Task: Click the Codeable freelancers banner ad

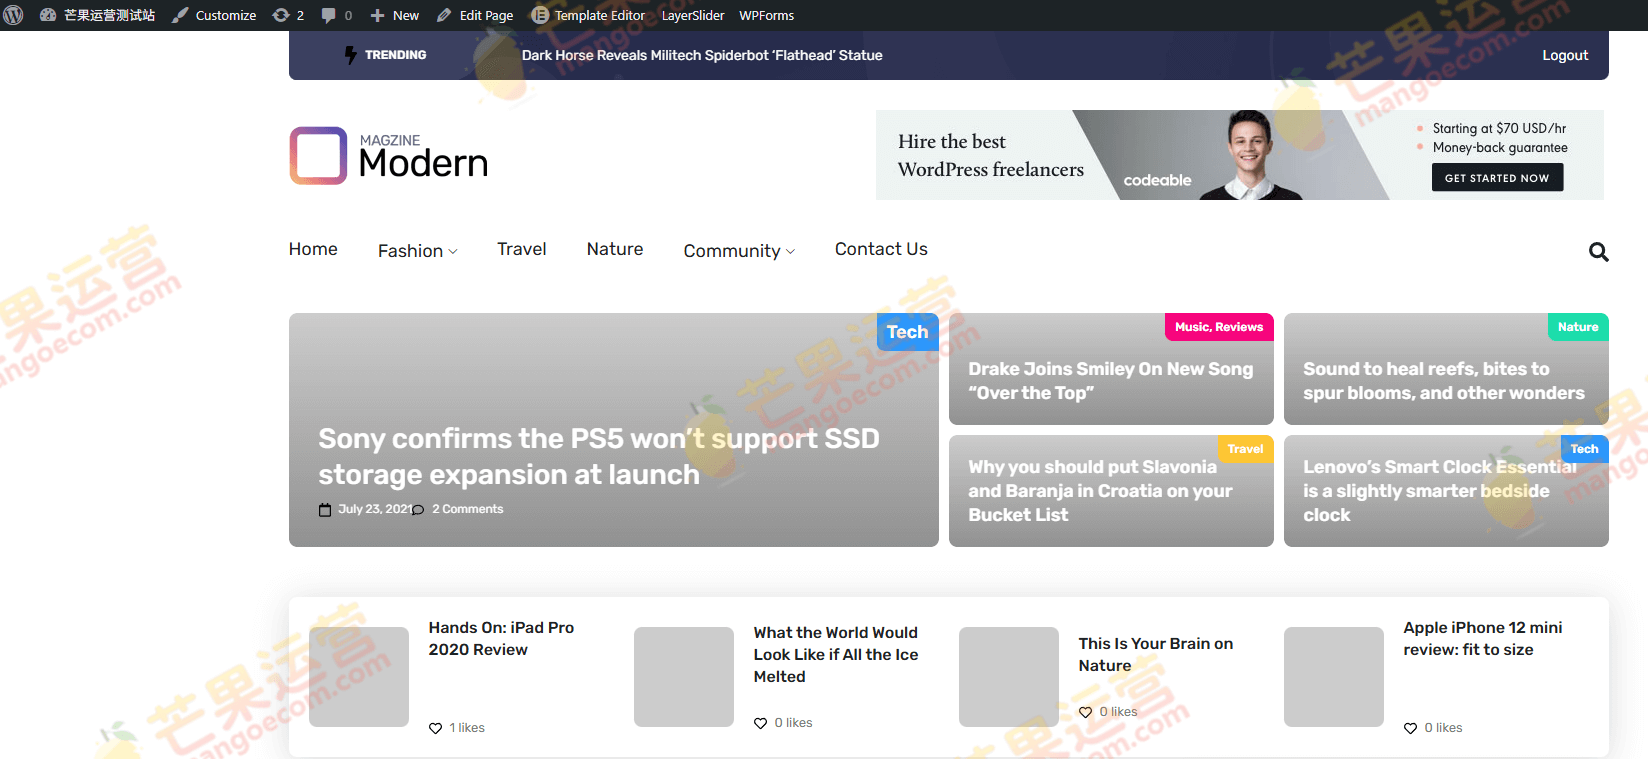Action: click(x=1240, y=155)
